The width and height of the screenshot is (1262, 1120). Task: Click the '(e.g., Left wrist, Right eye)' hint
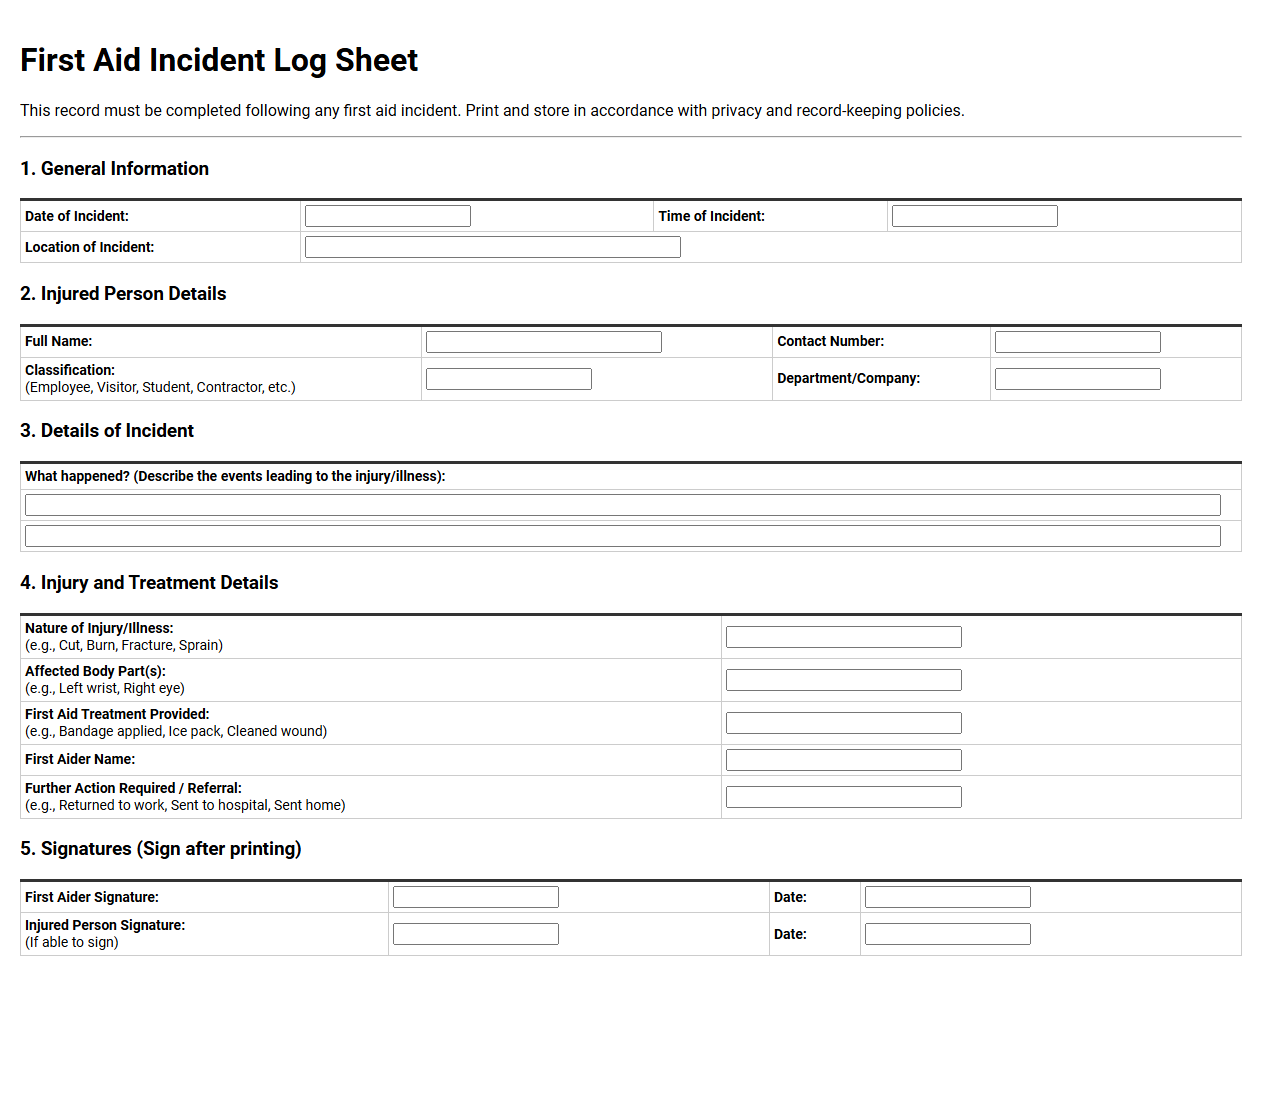[105, 688]
